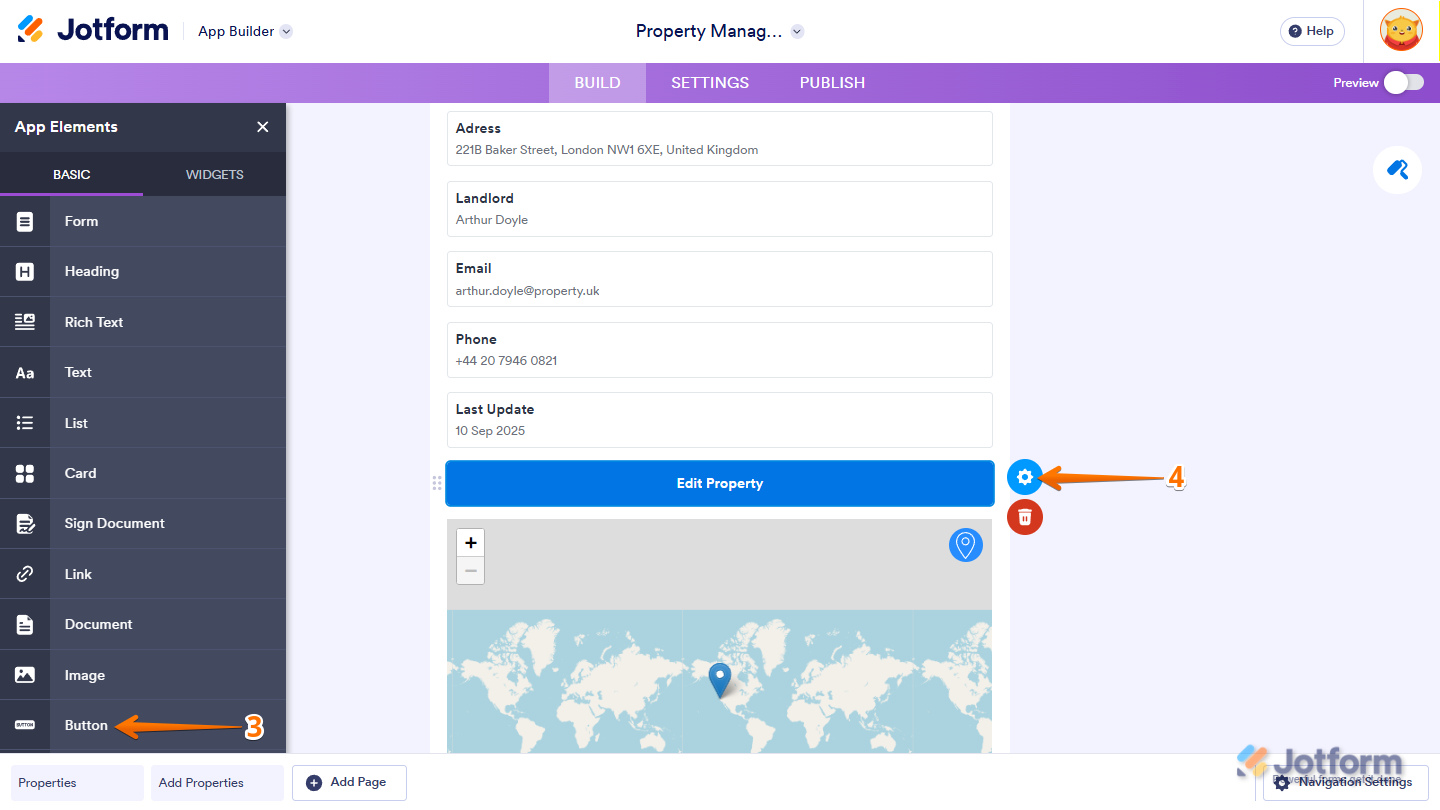
Task: Select the Form element icon
Action: (x=24, y=221)
